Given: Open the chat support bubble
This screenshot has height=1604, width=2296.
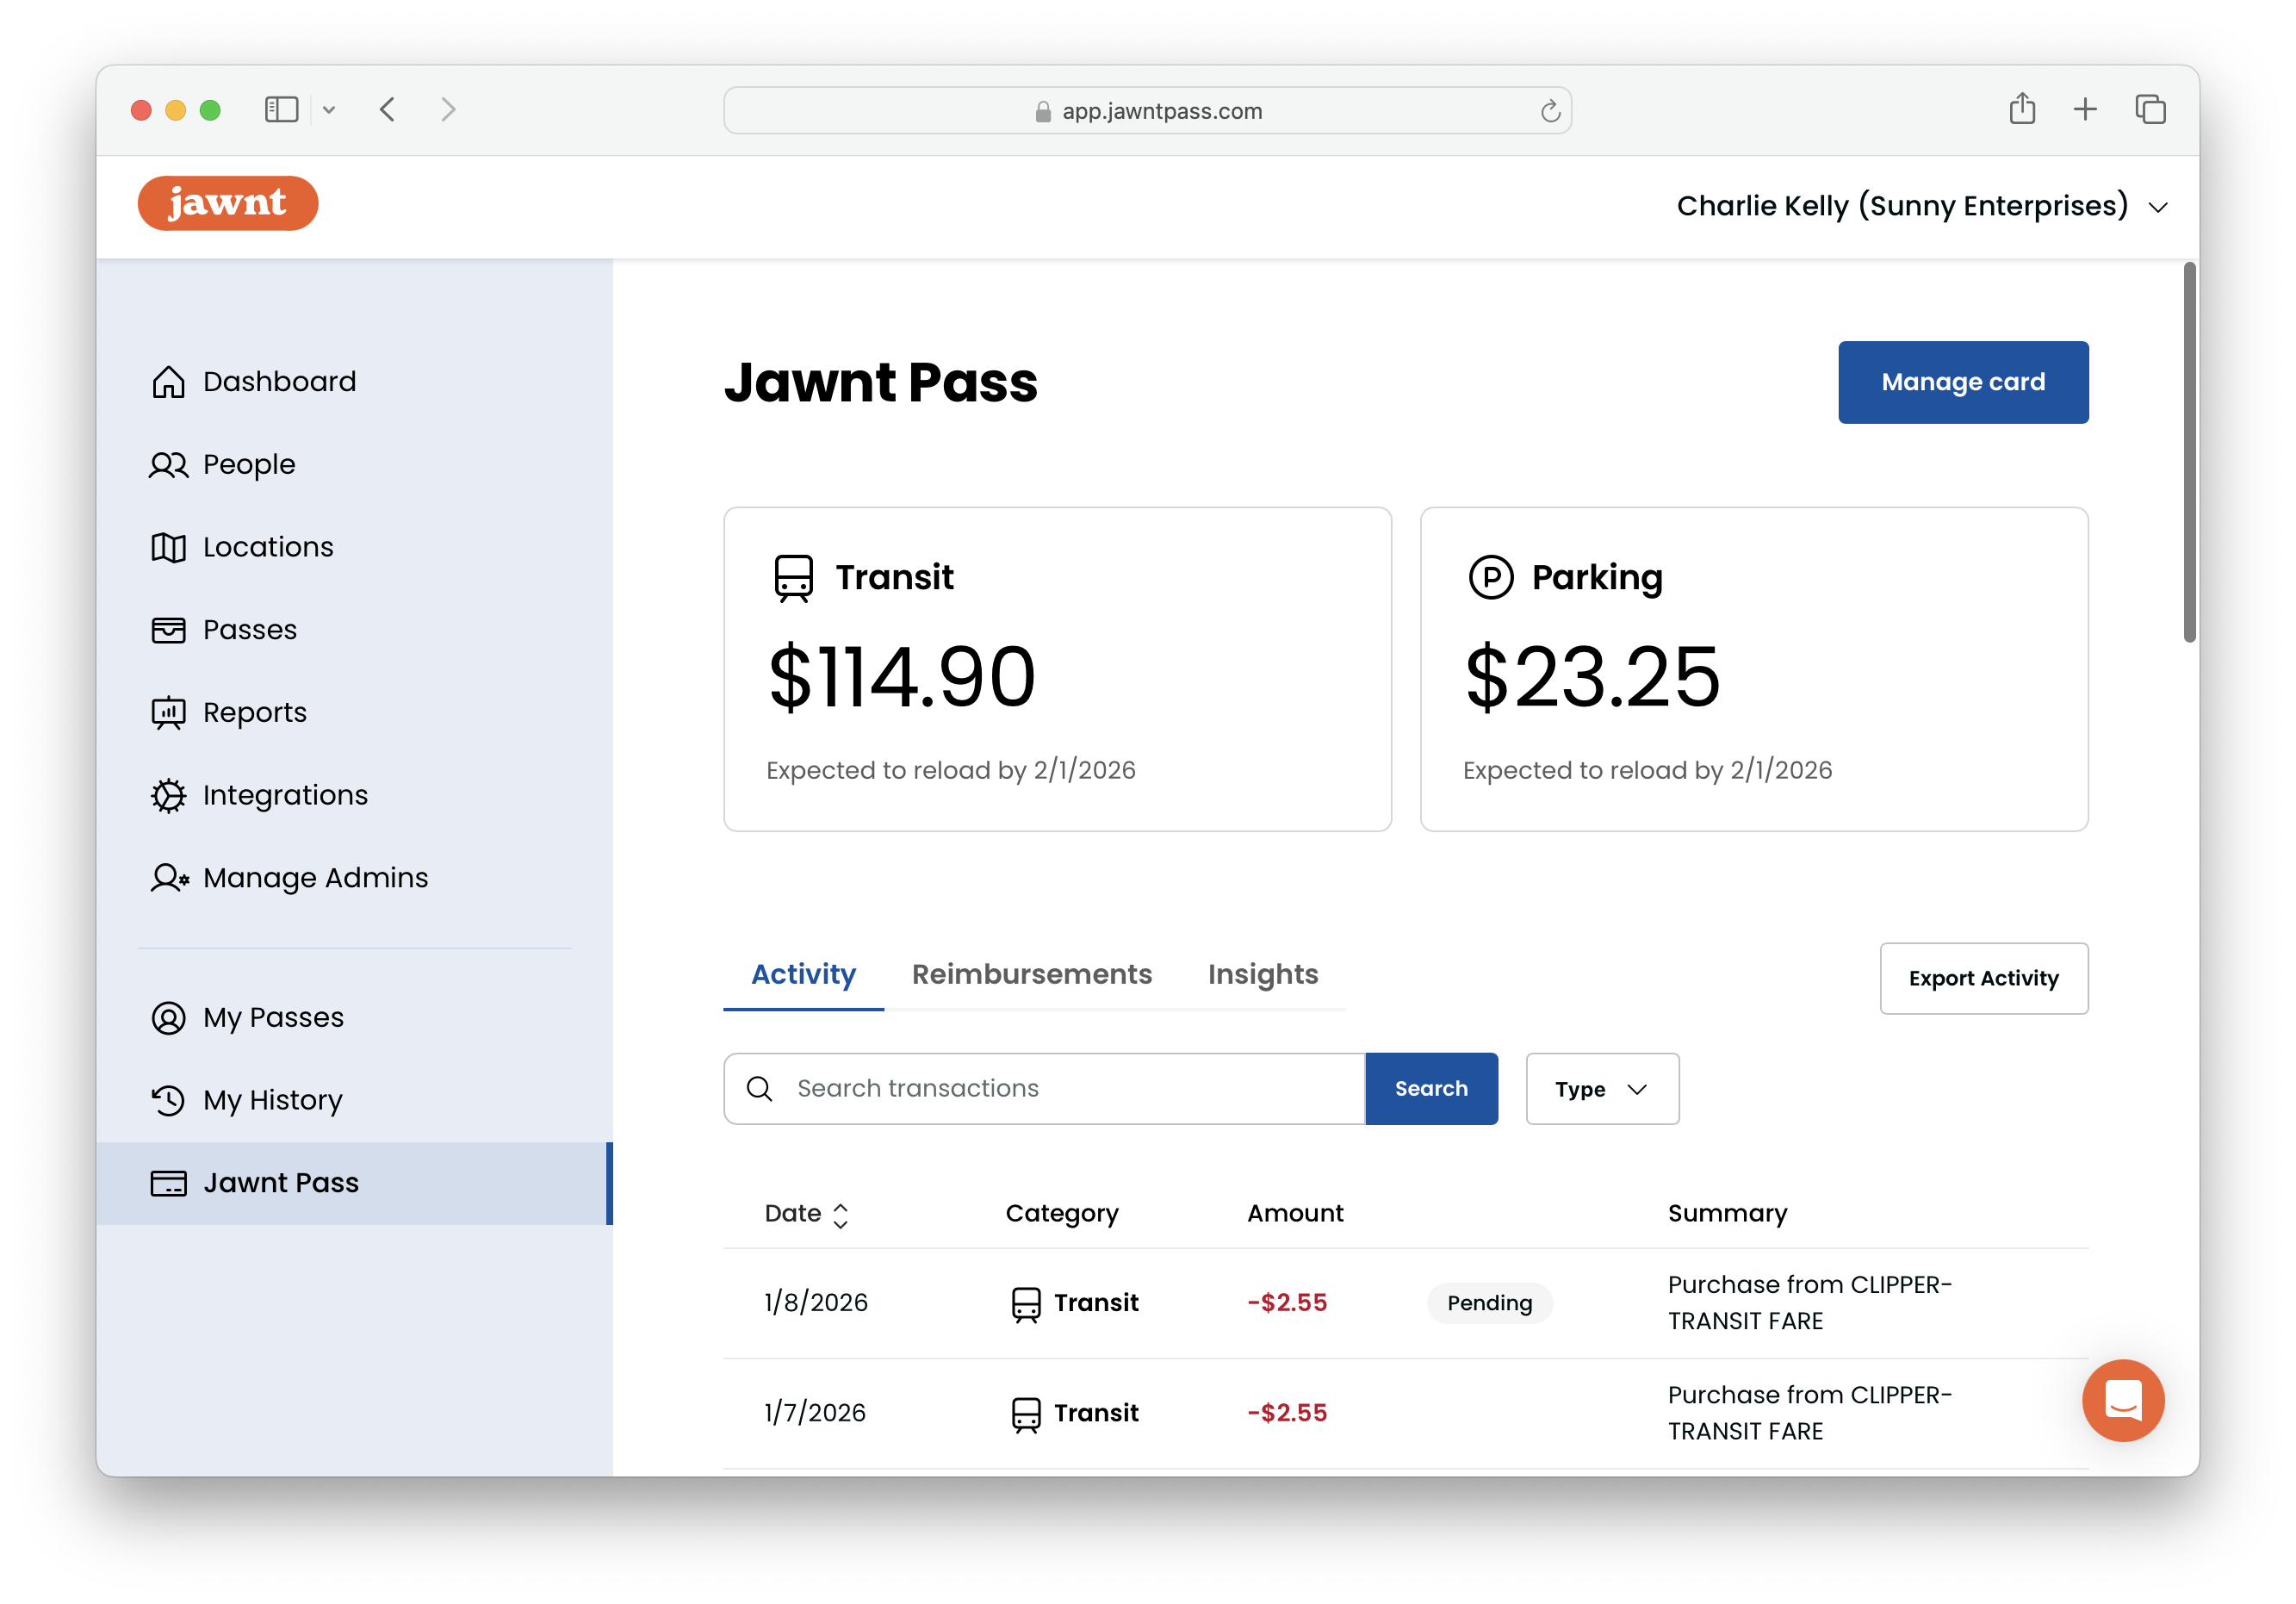Looking at the screenshot, I should coord(2123,1399).
